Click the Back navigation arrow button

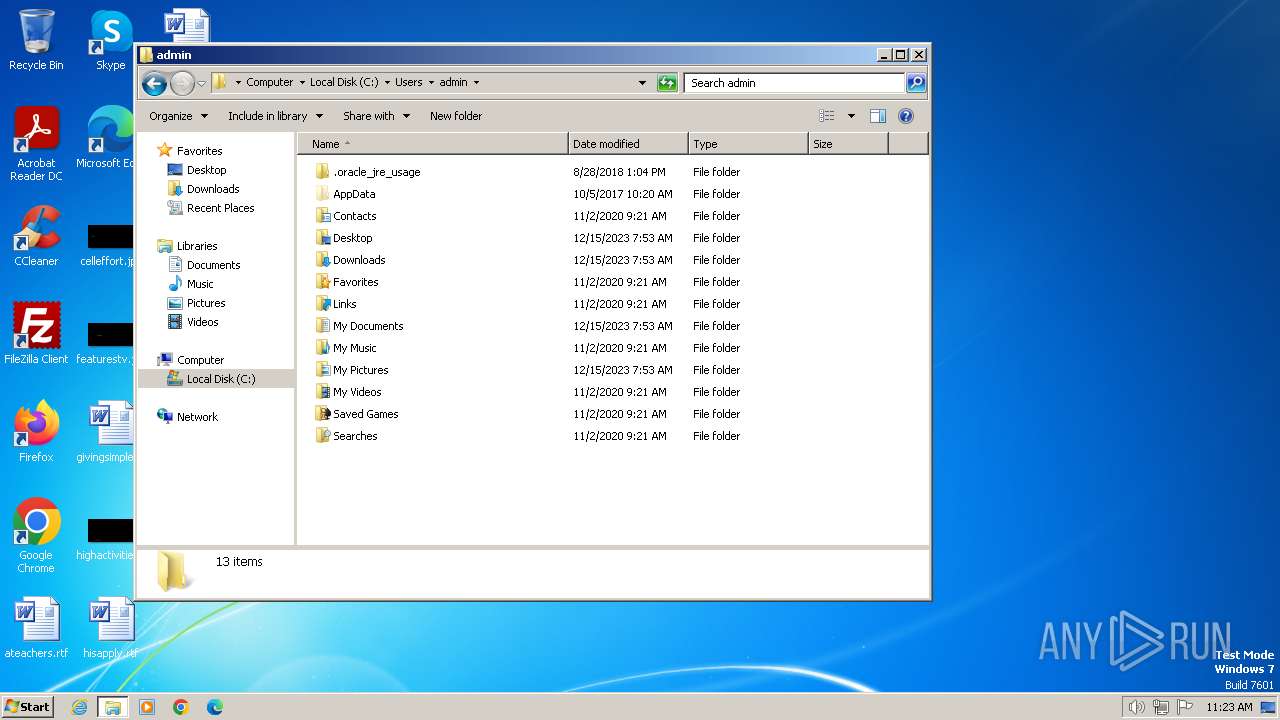coord(154,83)
